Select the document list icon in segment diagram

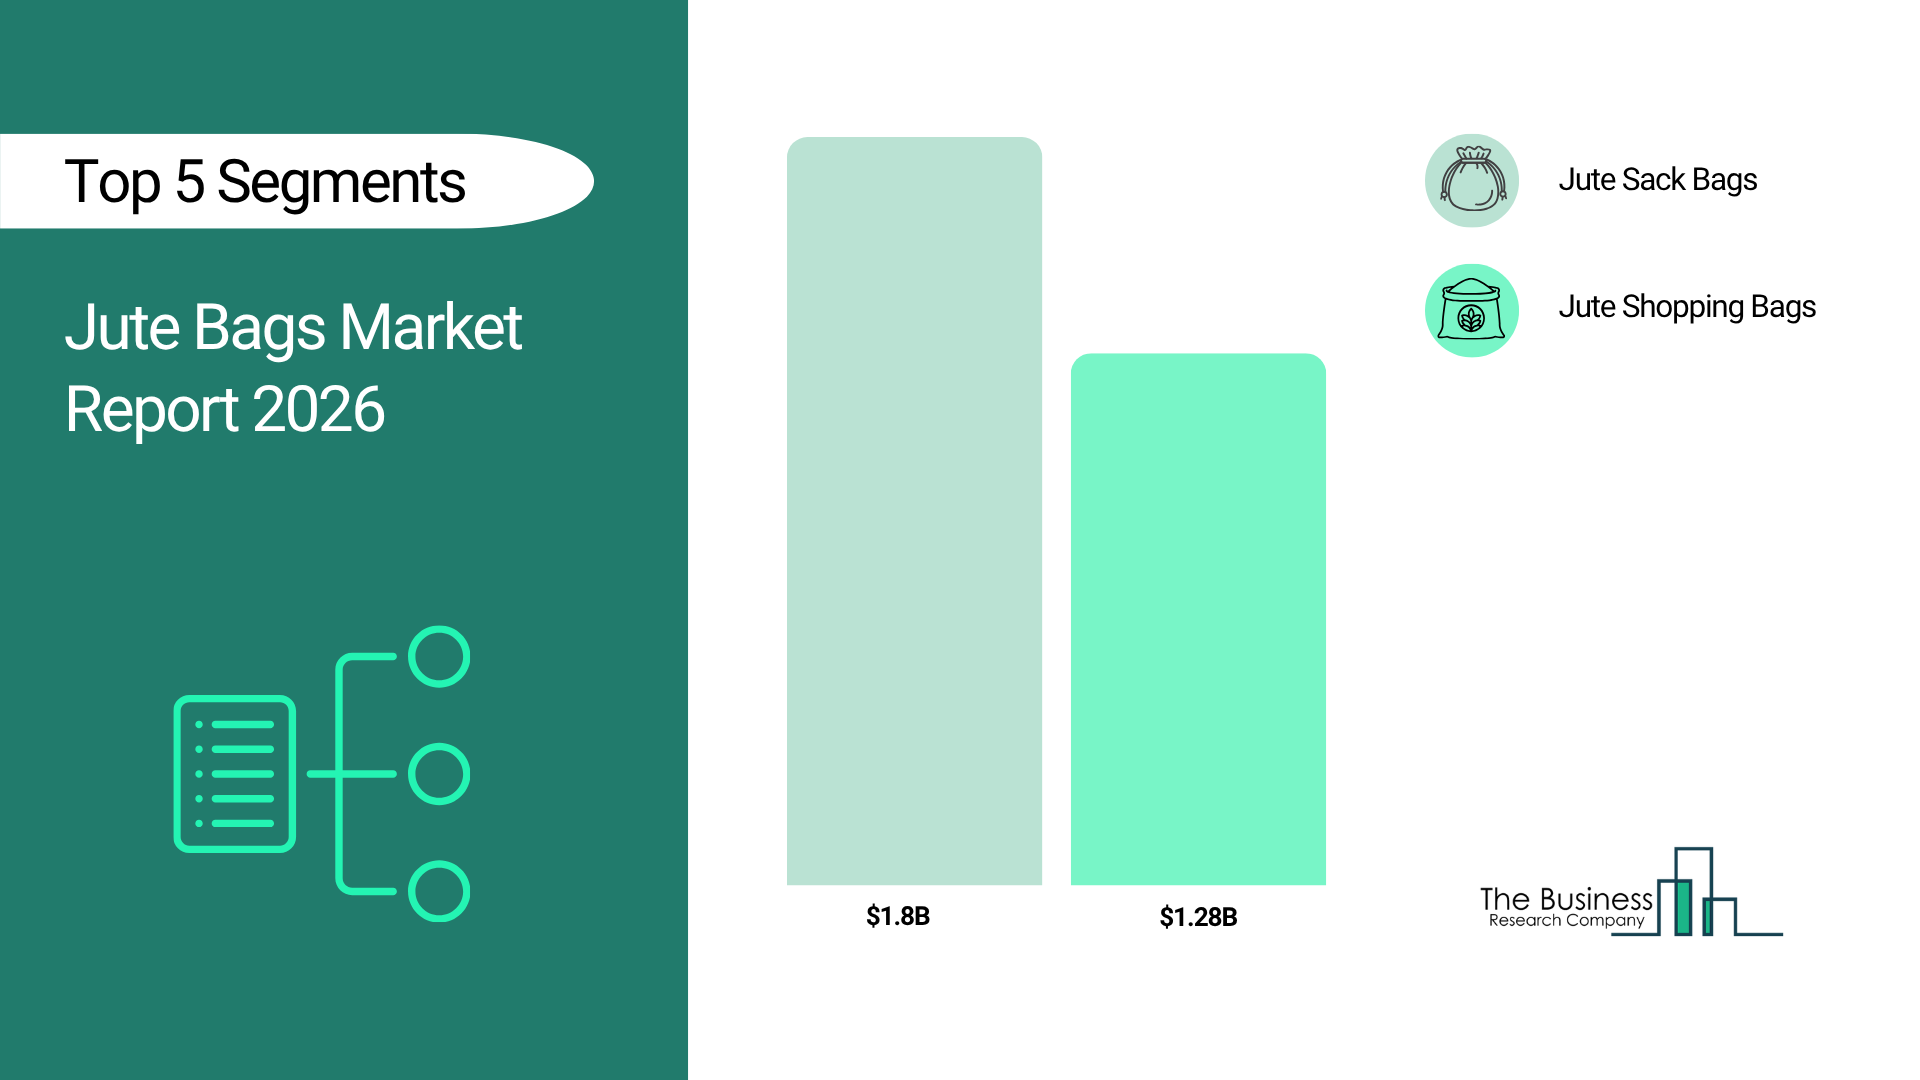[235, 773]
